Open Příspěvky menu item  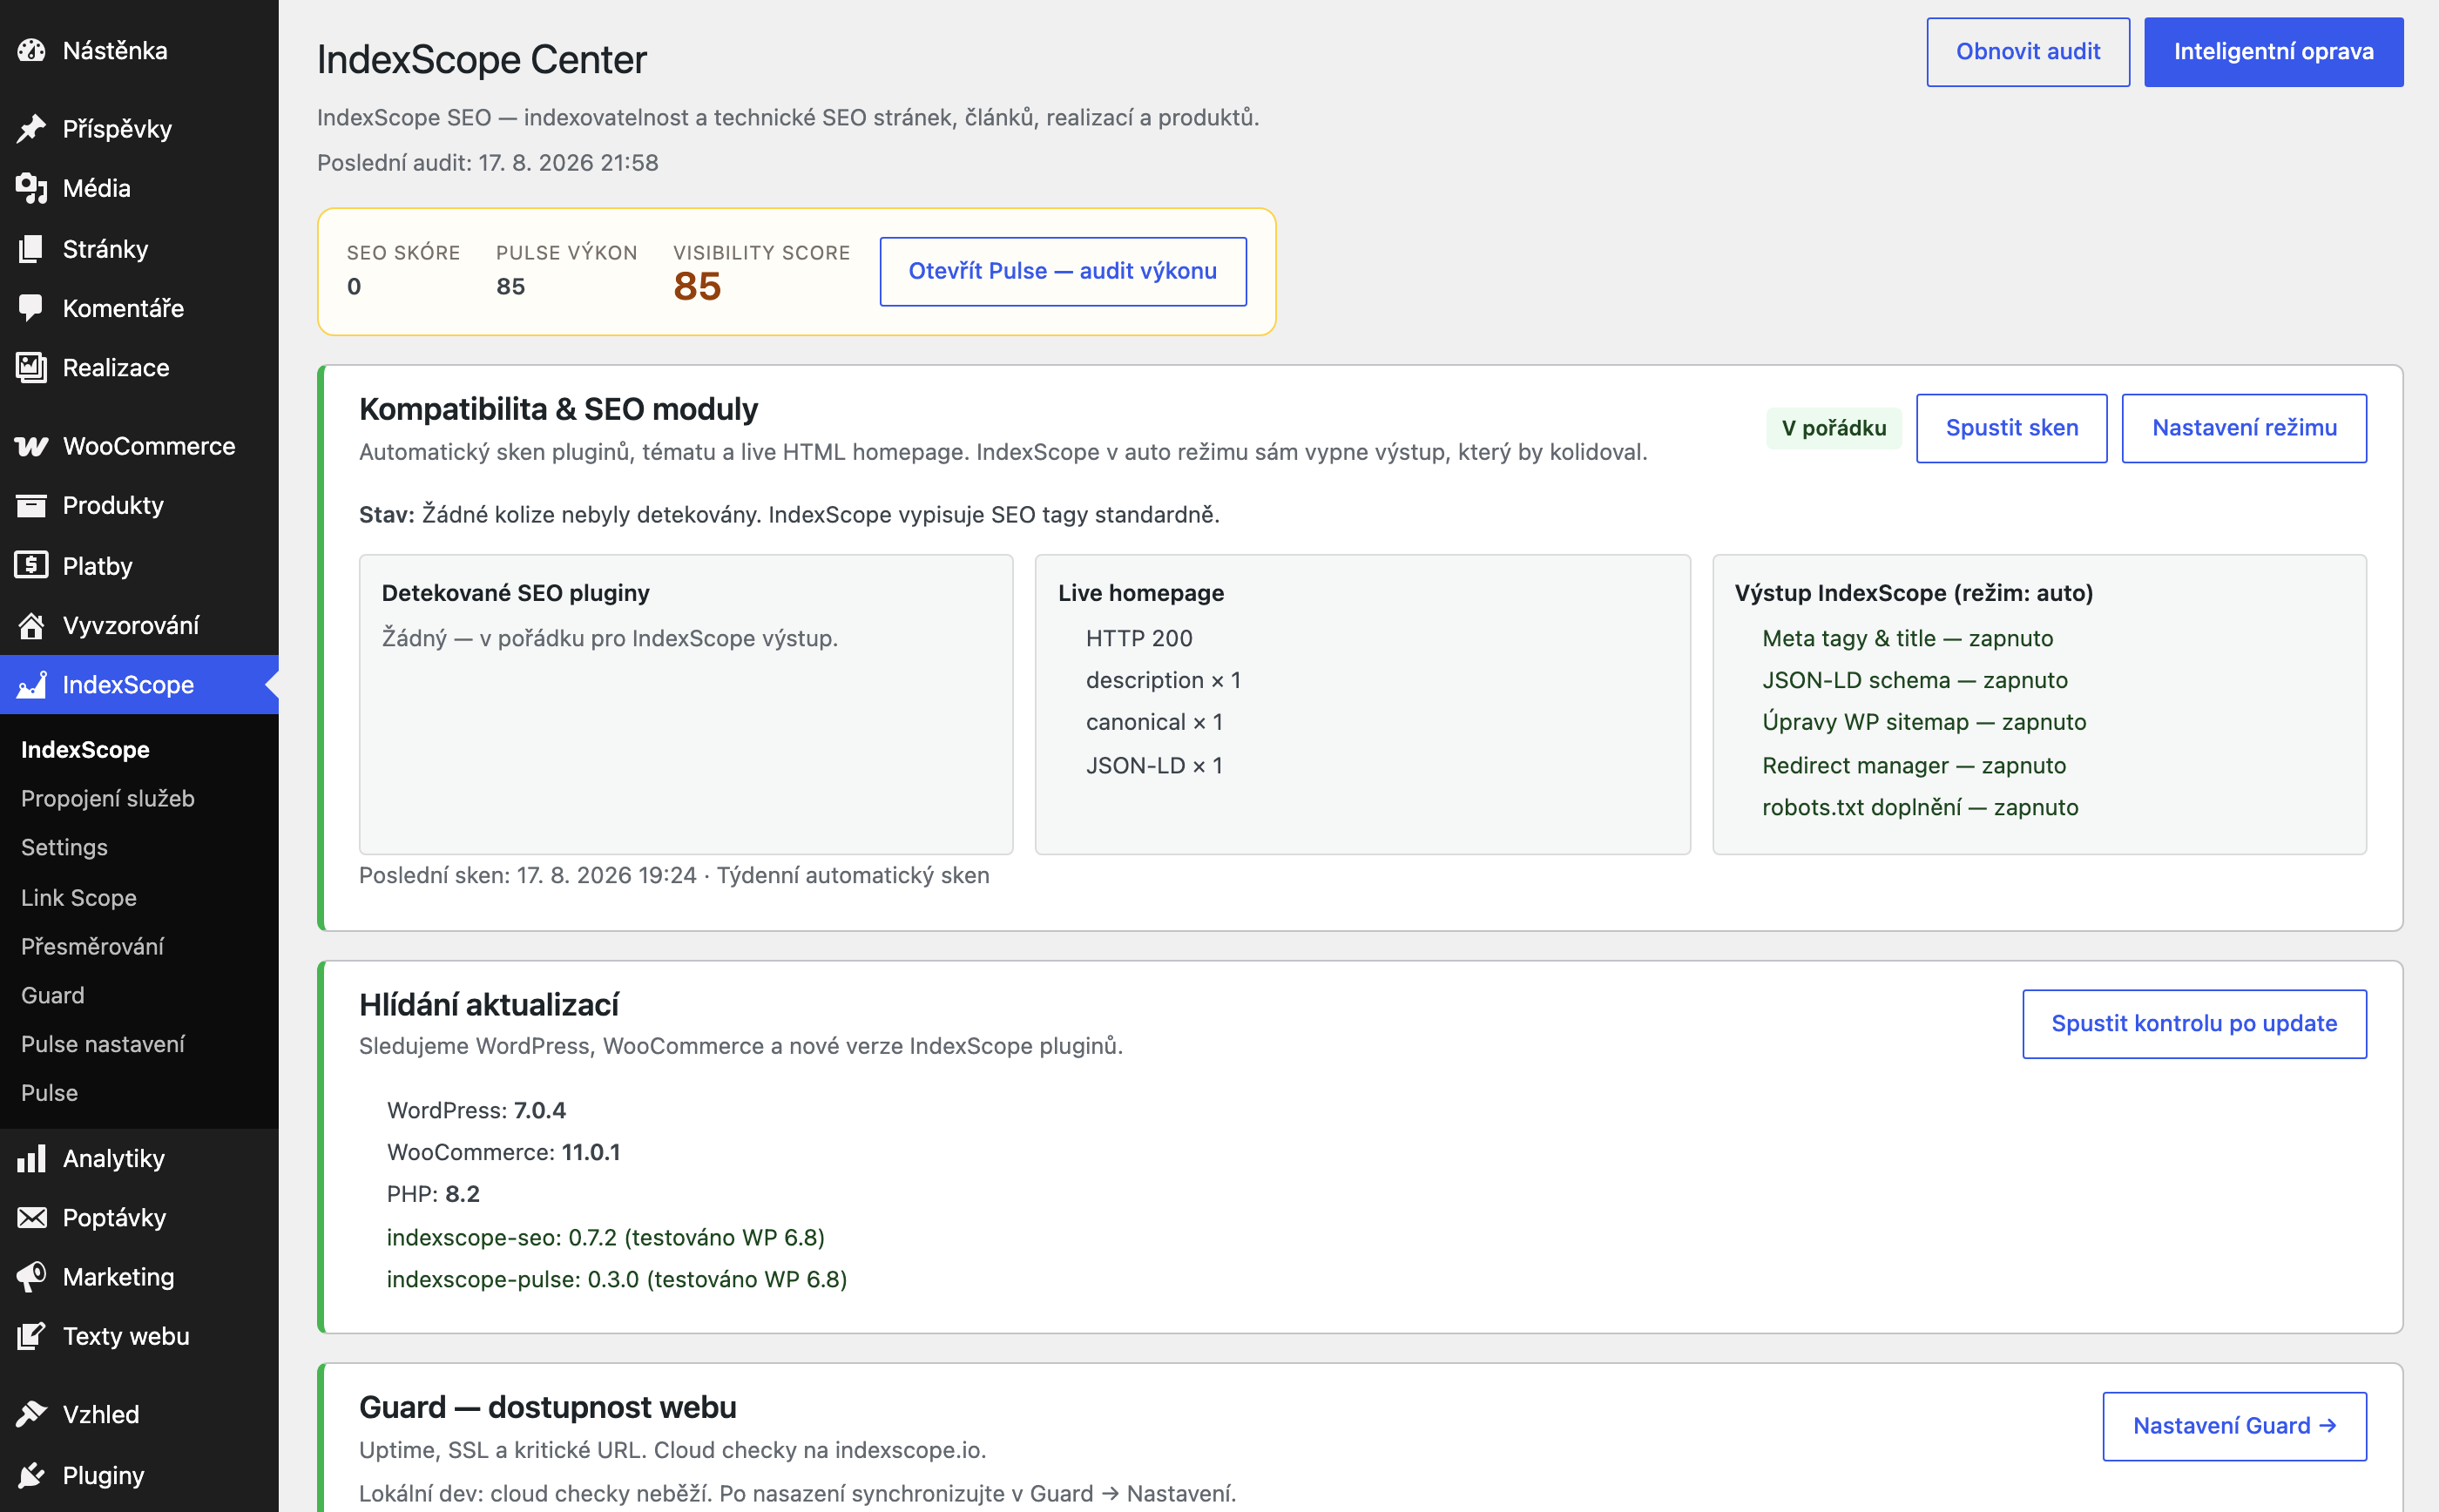click(x=139, y=128)
